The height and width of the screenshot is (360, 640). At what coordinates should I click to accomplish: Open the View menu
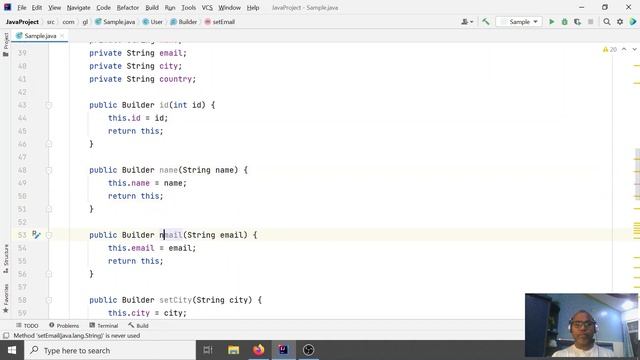point(54,7)
